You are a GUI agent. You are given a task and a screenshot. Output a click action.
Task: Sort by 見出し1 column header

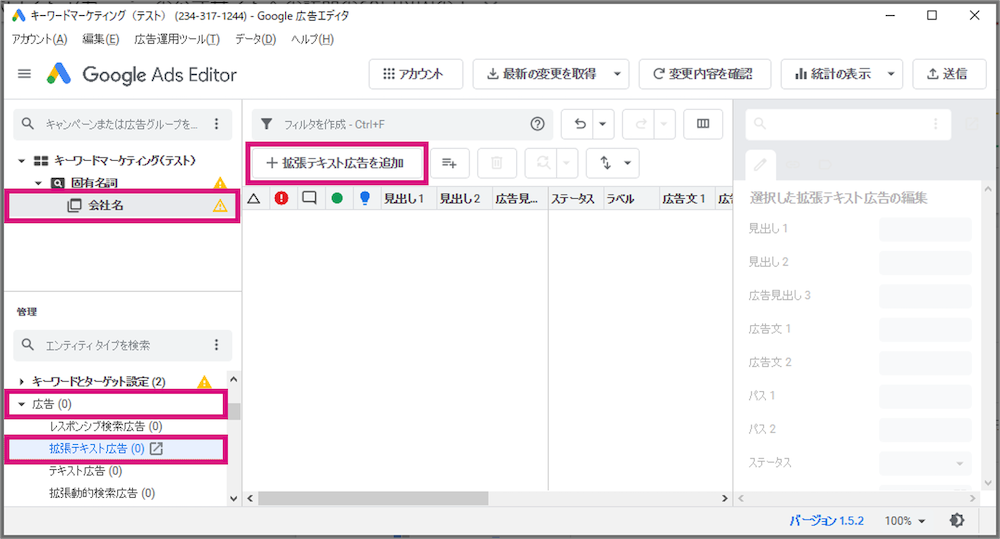[x=407, y=198]
